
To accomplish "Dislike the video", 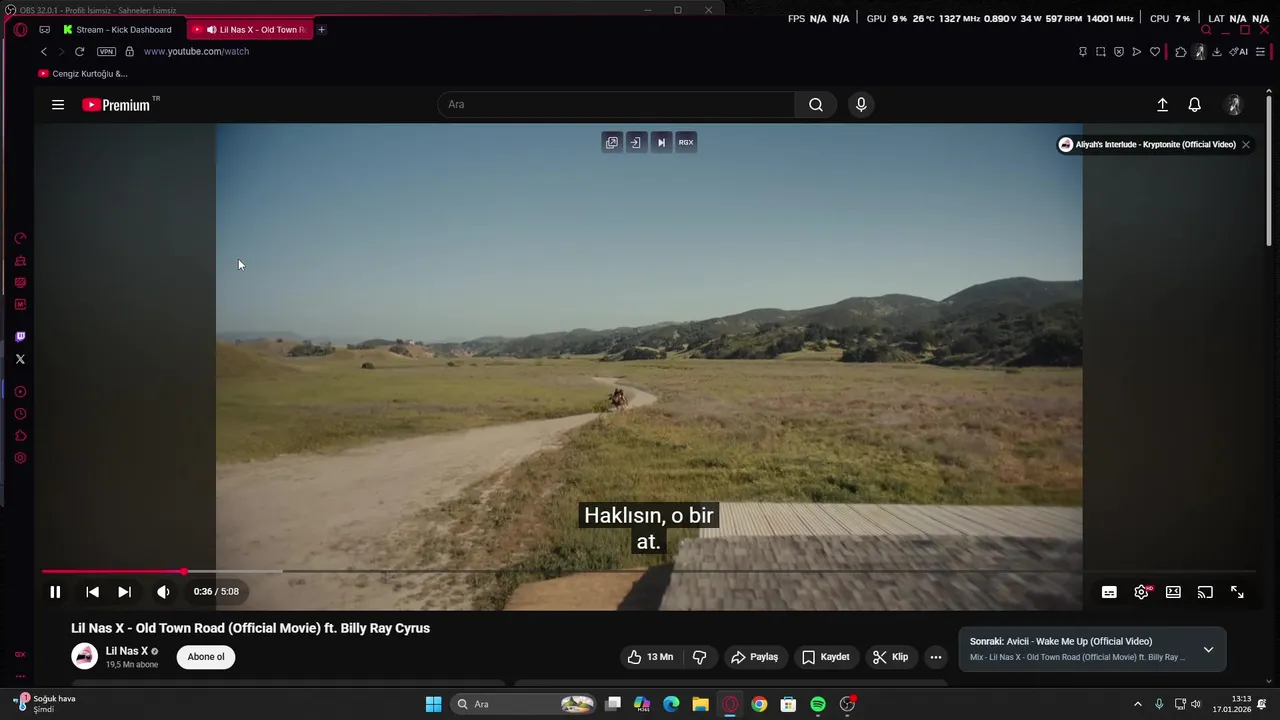I will click(x=700, y=657).
